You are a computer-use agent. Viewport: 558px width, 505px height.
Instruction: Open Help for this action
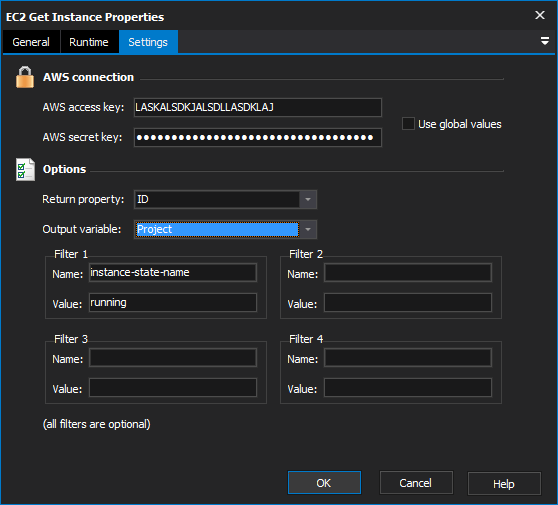coord(504,484)
